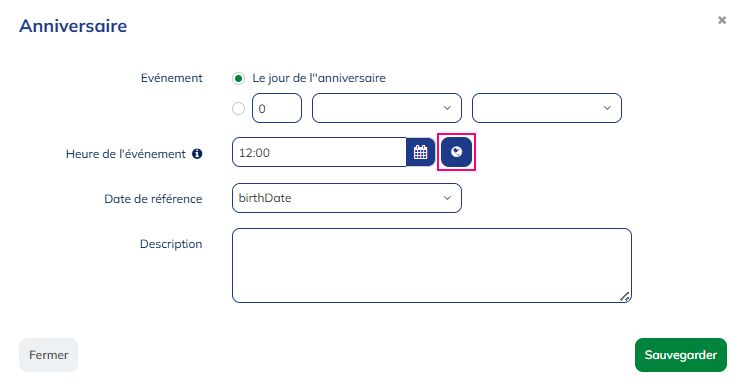Viewport: 745px width, 389px height.
Task: Click the Heure de l'événement label
Action: pos(126,154)
